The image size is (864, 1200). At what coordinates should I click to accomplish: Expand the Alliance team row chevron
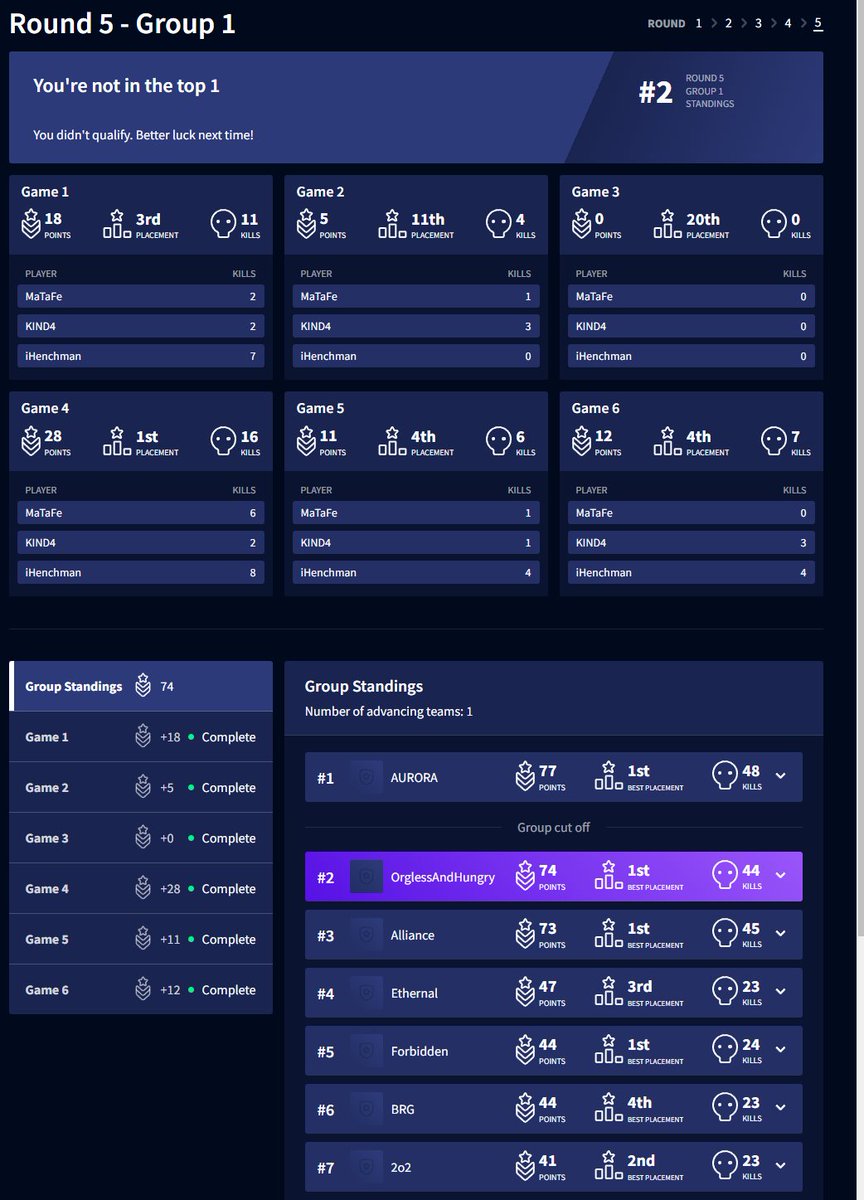click(x=781, y=934)
